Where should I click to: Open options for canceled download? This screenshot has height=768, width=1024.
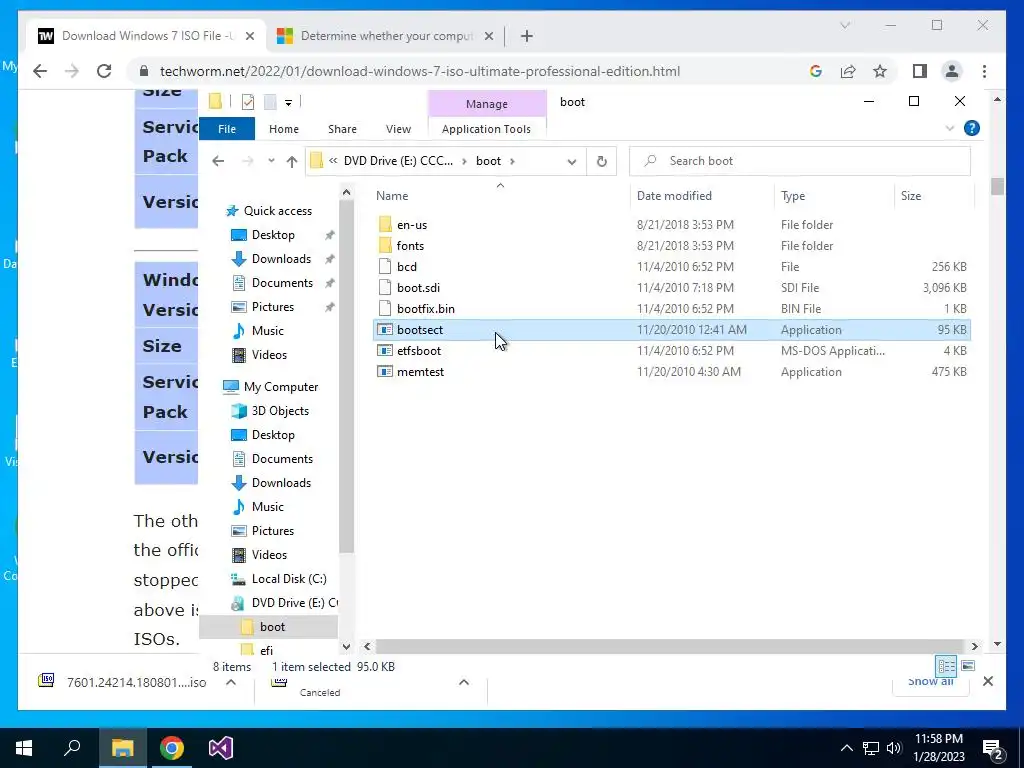464,682
